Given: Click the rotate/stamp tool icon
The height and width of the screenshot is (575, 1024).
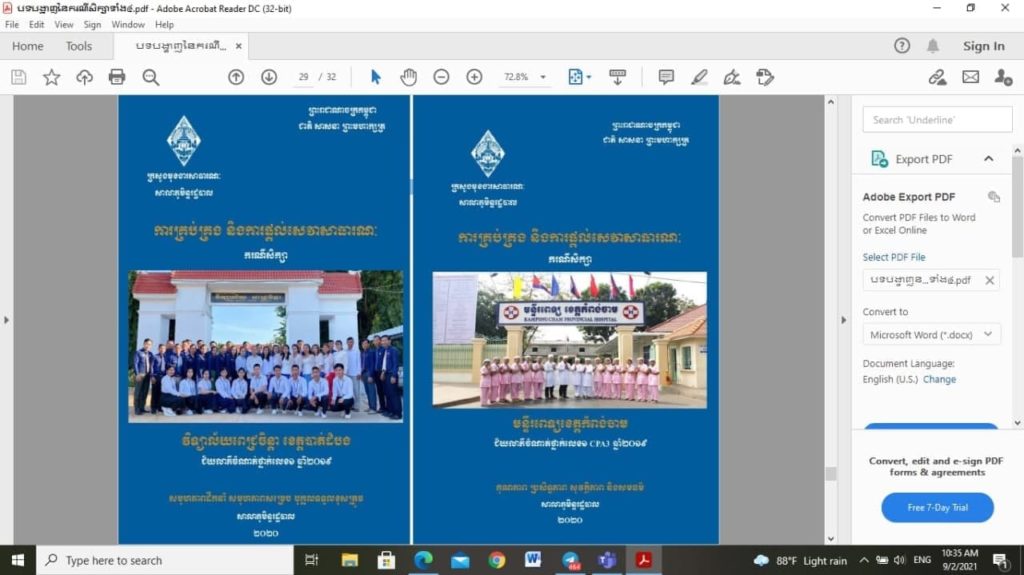Looking at the screenshot, I should [x=765, y=77].
